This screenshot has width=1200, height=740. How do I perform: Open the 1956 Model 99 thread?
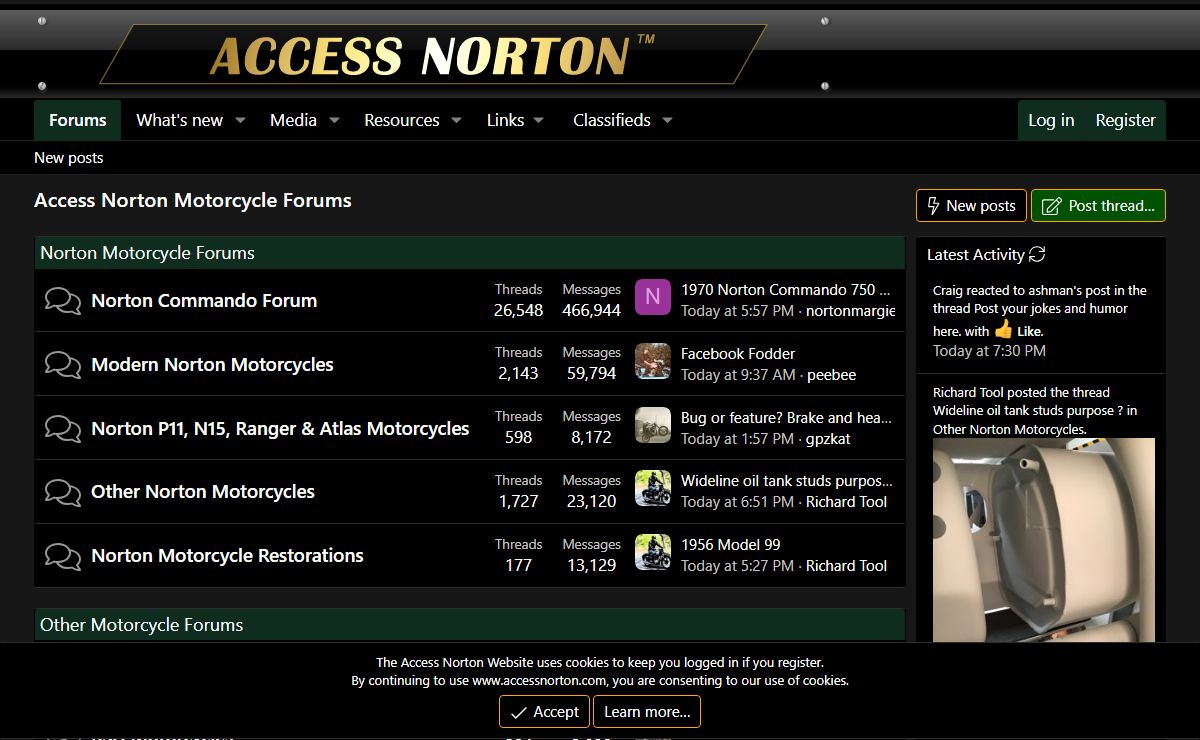[x=731, y=545]
